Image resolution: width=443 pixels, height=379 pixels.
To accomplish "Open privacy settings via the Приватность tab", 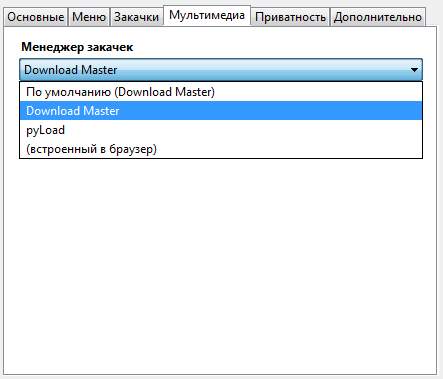I will (290, 17).
